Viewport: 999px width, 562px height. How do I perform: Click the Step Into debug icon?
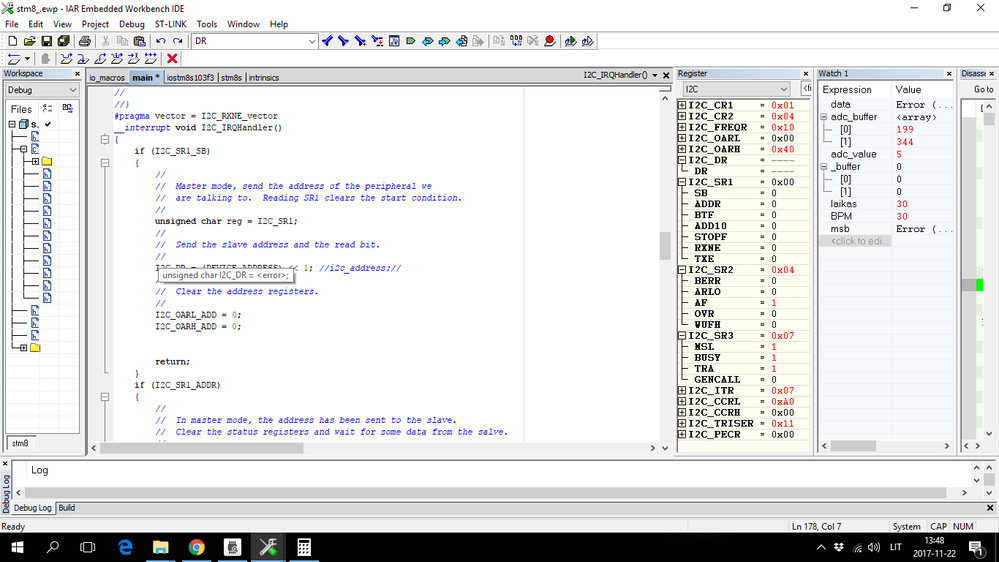[x=83, y=59]
